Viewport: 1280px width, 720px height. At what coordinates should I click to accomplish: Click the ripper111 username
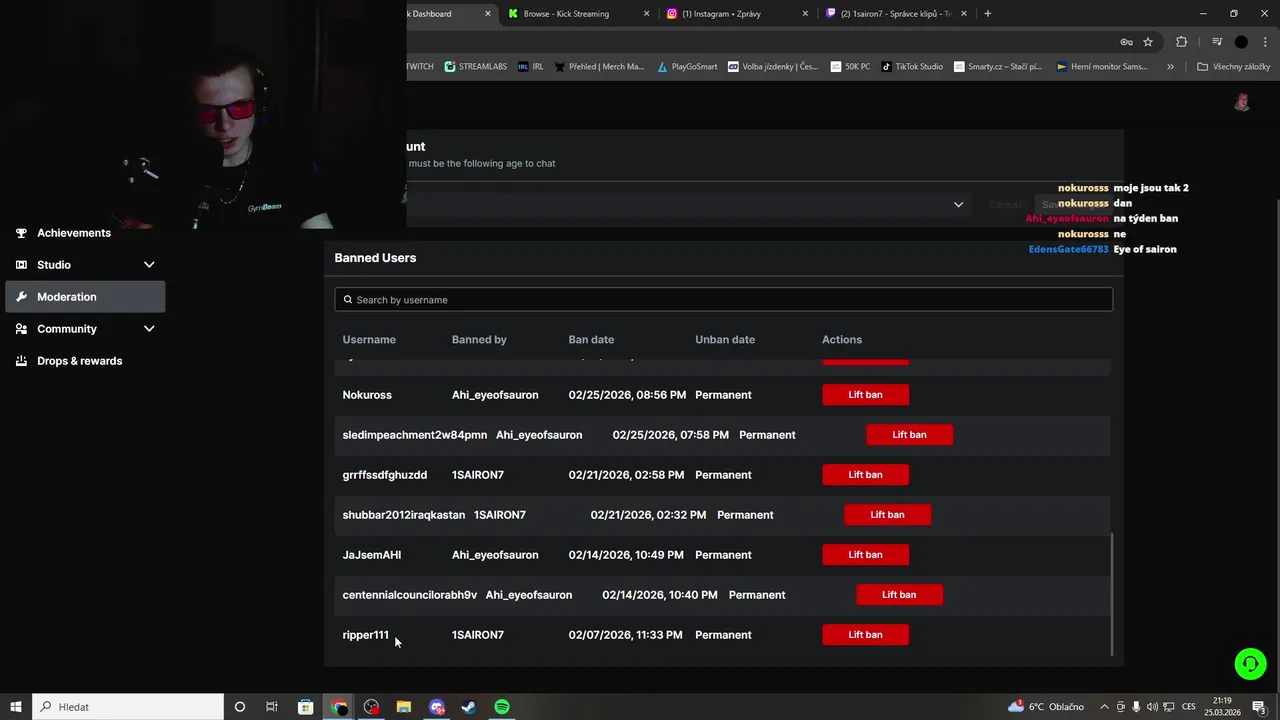(x=366, y=635)
